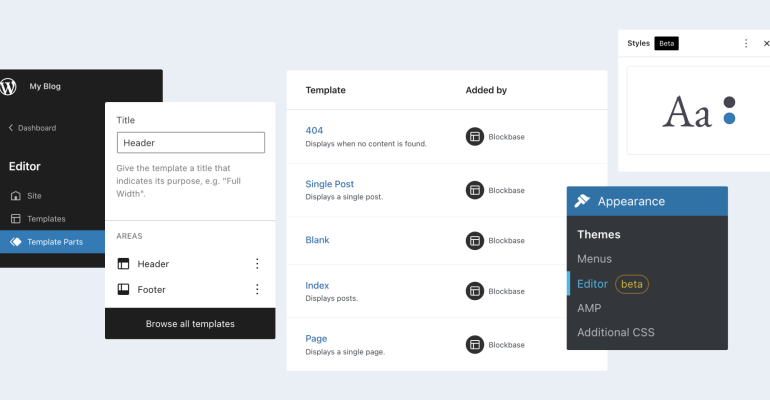This screenshot has height=400, width=770.
Task: Select Template Parts in Editor sidebar
Action: coord(54,242)
